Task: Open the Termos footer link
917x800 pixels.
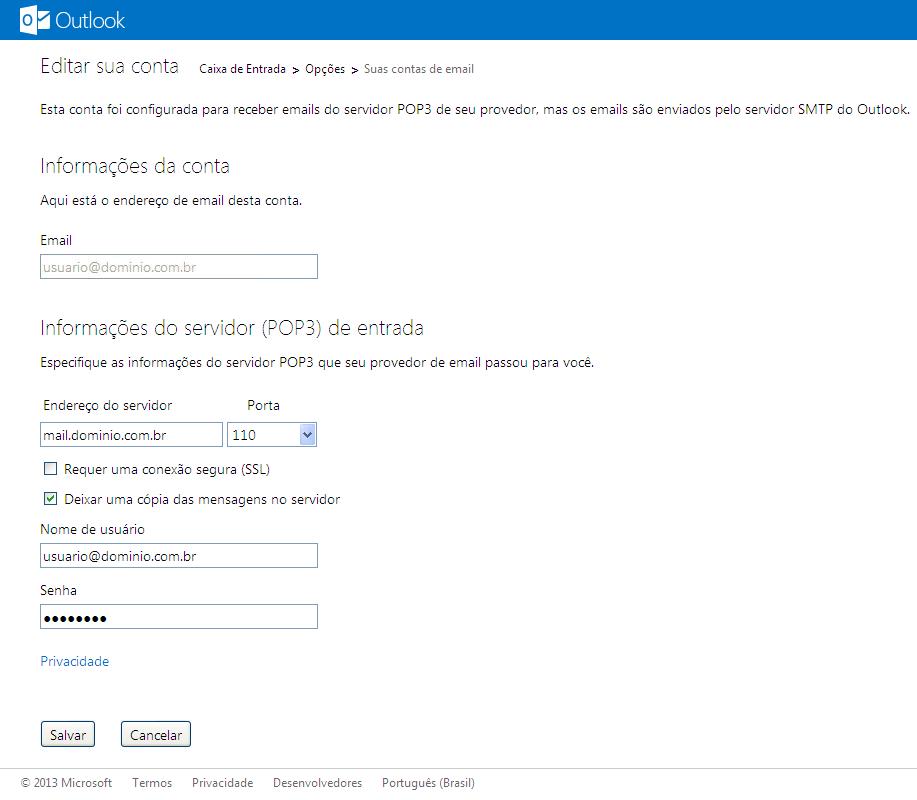Action: [152, 782]
